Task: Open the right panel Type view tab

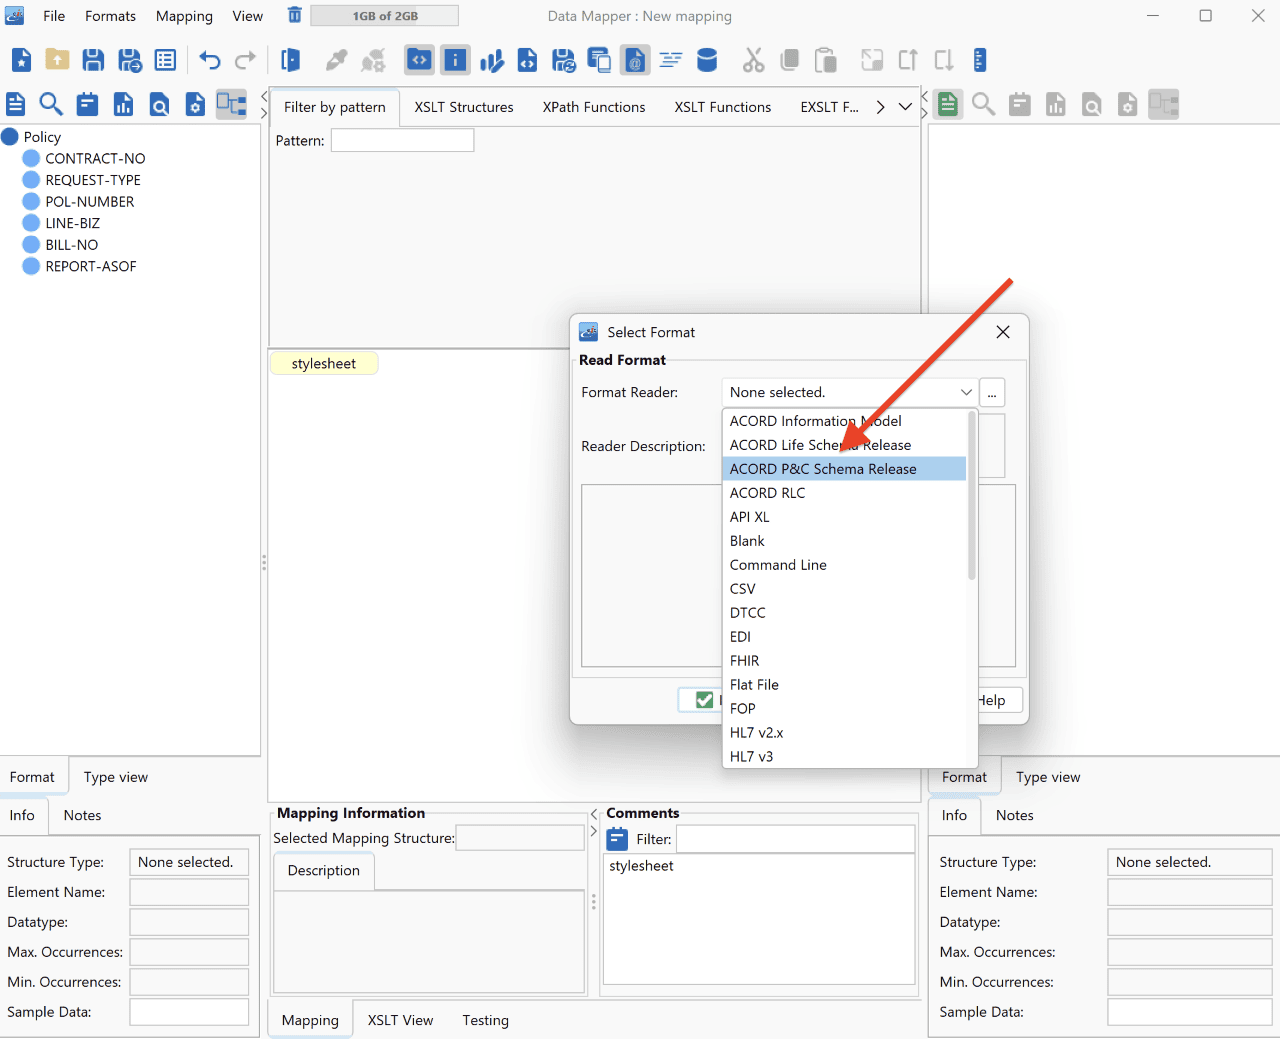Action: point(1048,777)
